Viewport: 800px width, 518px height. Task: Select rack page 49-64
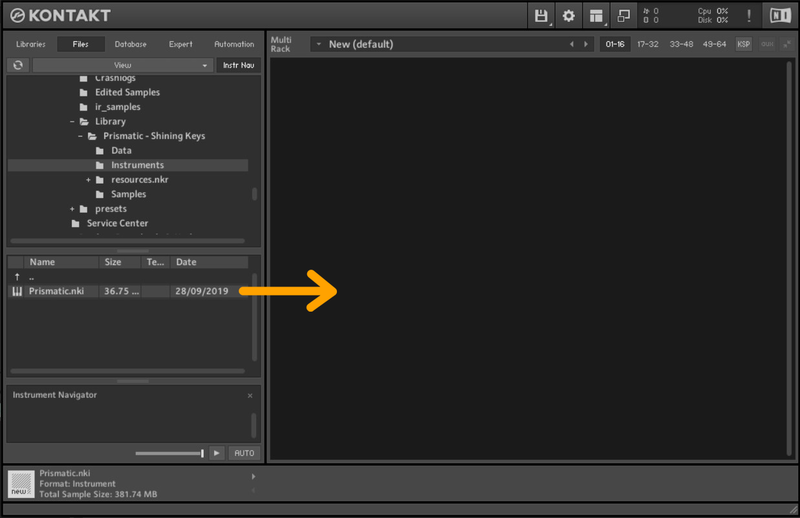[714, 44]
